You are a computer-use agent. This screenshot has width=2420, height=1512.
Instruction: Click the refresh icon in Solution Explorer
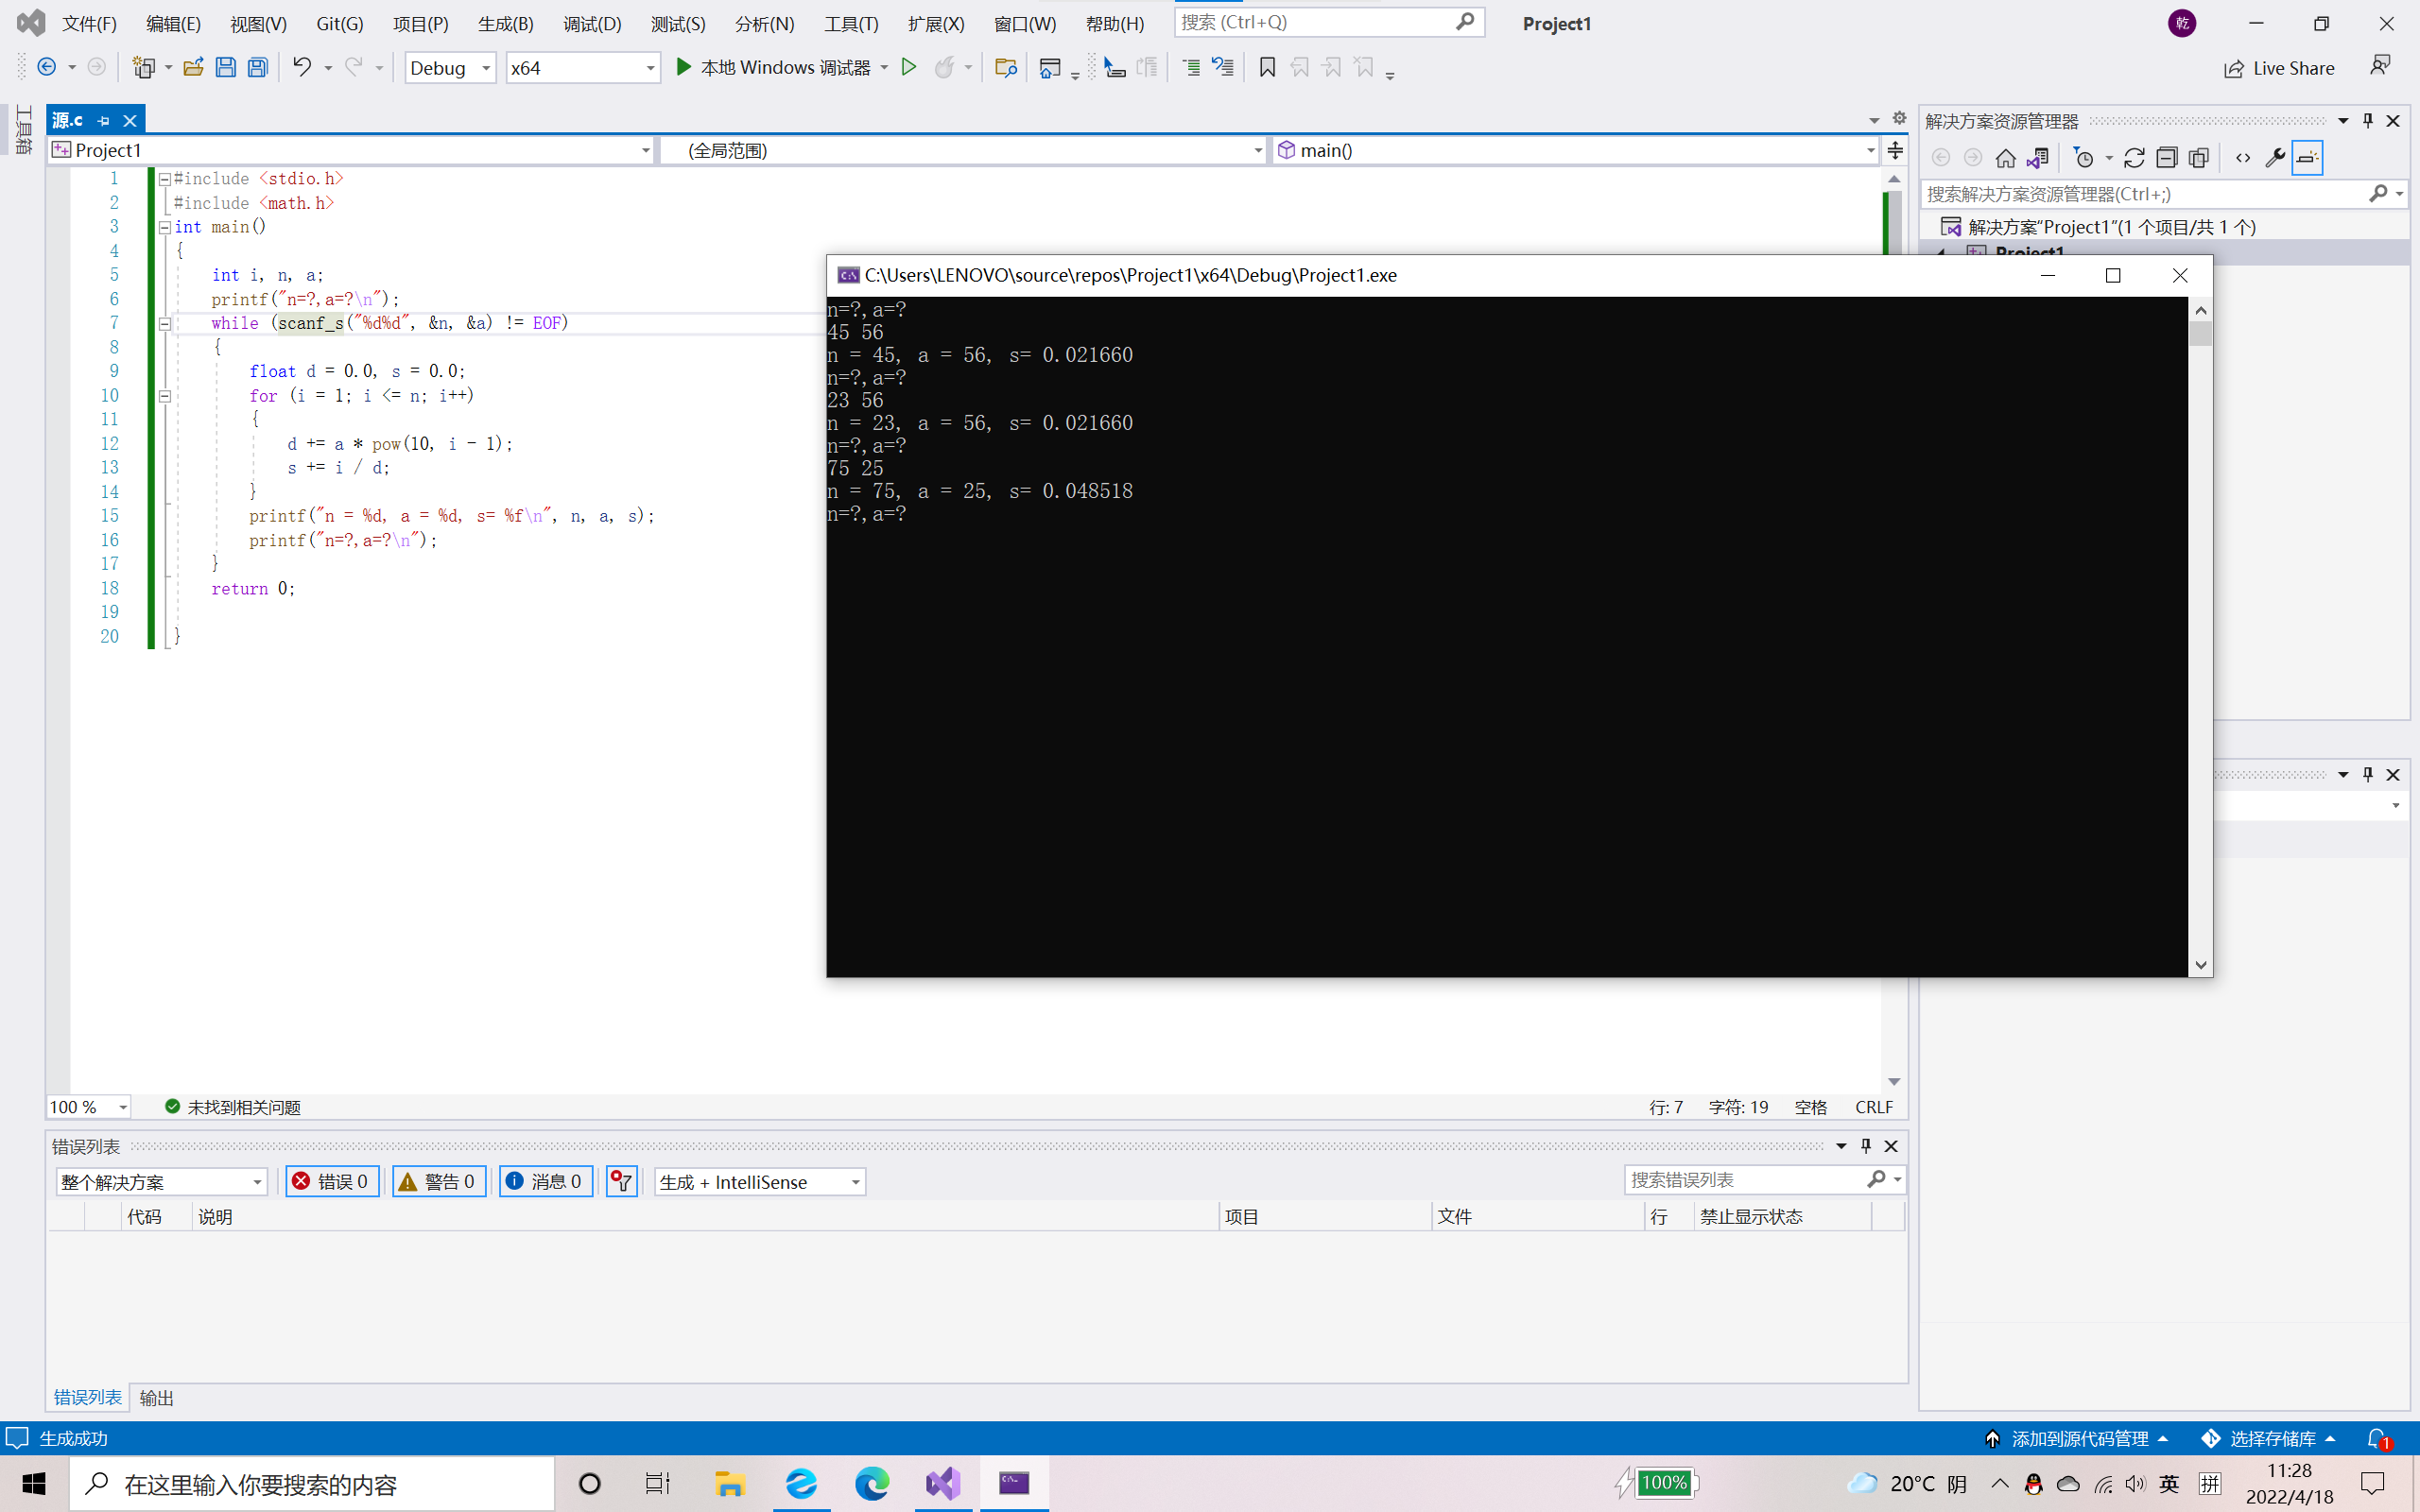tap(2133, 158)
